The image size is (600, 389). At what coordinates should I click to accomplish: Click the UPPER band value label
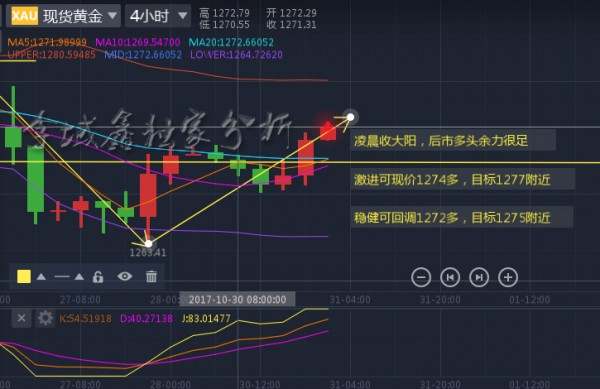[51, 55]
